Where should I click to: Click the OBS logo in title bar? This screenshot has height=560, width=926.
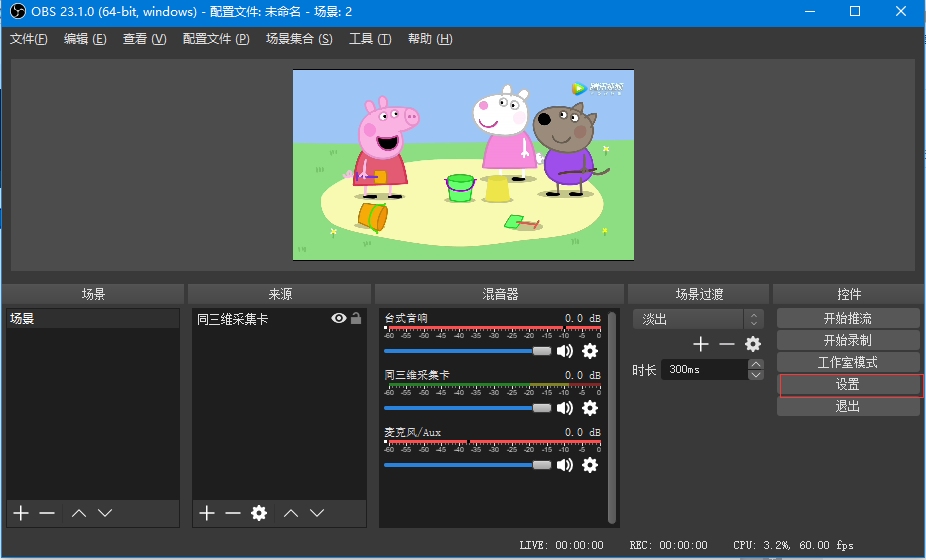18,11
